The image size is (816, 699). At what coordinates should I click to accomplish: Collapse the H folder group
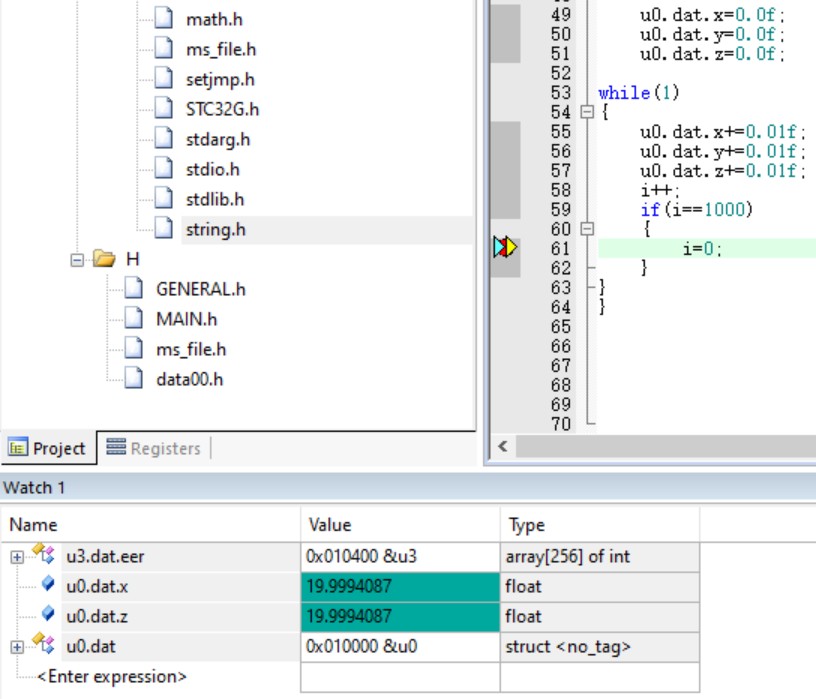click(x=76, y=259)
